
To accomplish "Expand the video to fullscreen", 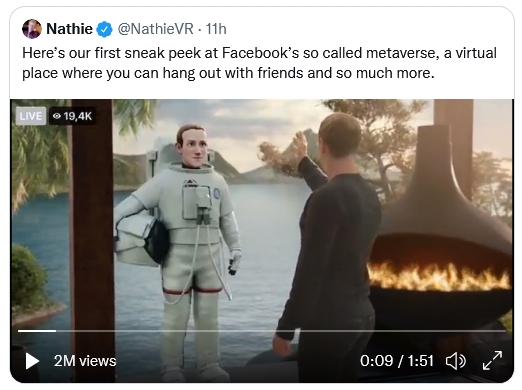I will [492, 360].
